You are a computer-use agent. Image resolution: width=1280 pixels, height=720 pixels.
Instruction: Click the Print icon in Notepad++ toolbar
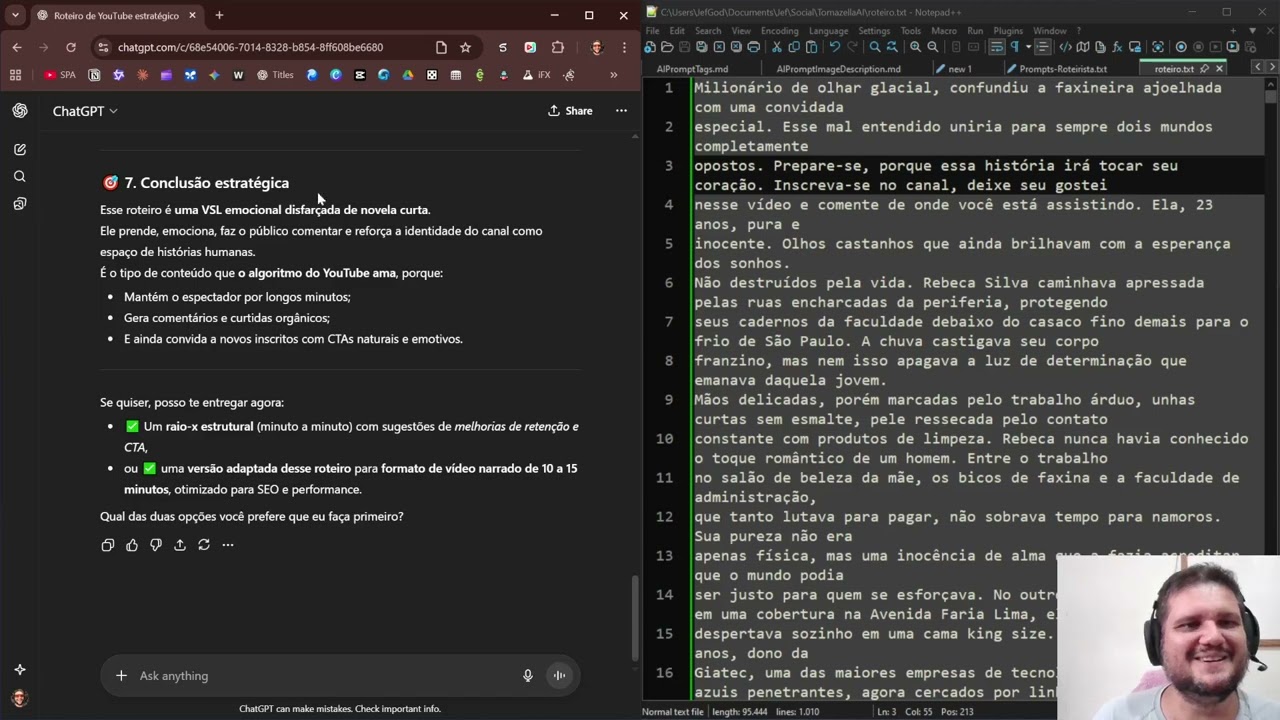754,47
